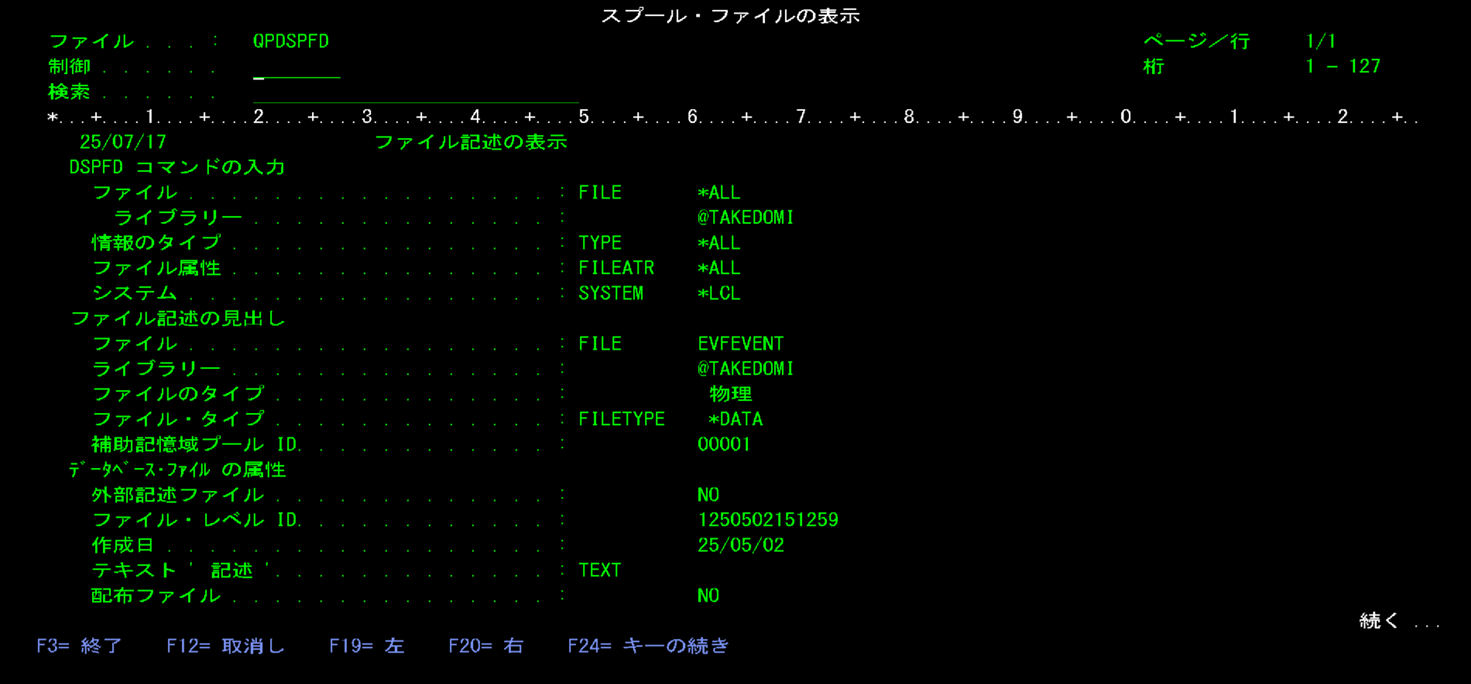Click the creation date 25/05/02
The width and height of the screenshot is (1471, 684).
[741, 545]
